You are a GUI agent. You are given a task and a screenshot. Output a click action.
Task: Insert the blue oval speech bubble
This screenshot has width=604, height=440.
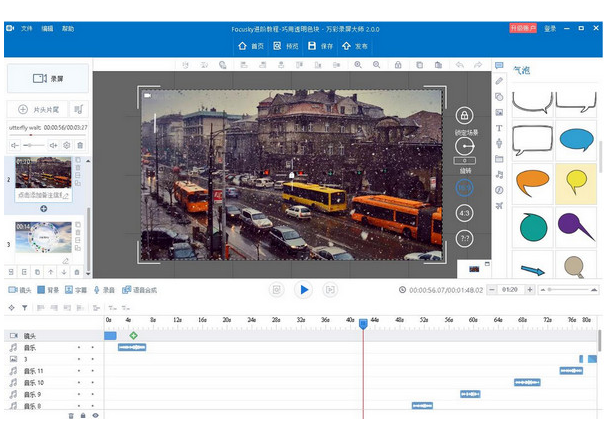point(576,140)
